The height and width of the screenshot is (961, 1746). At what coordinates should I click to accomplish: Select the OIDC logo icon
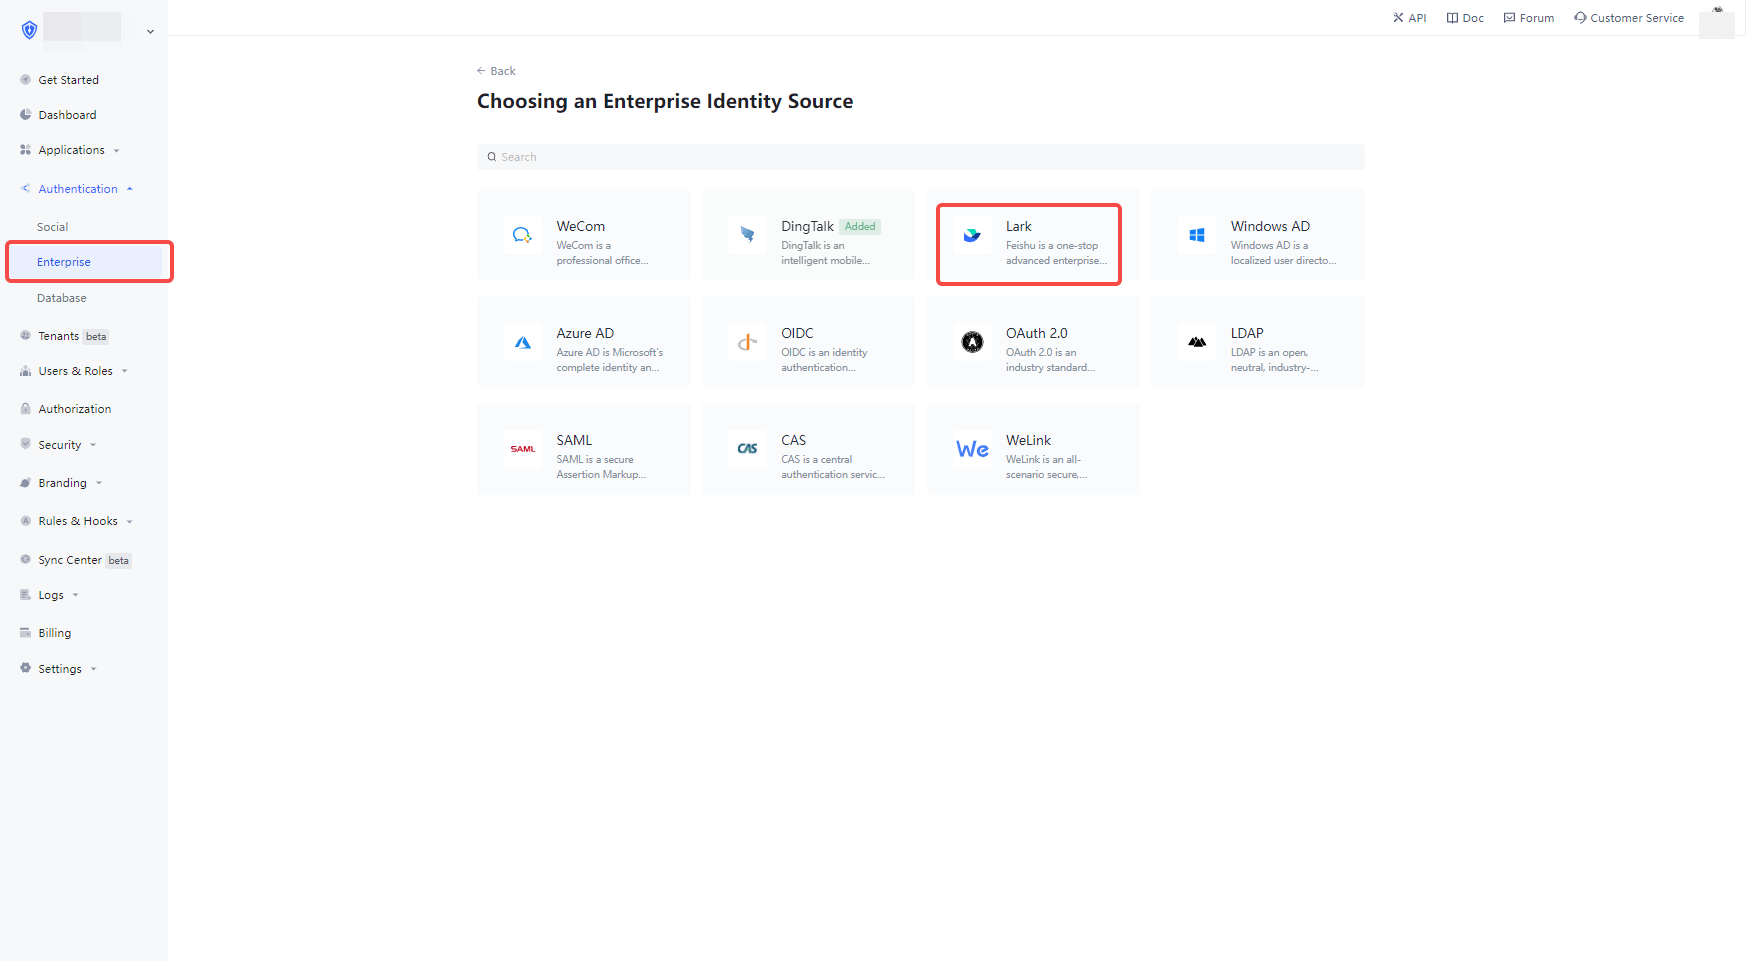coord(747,342)
